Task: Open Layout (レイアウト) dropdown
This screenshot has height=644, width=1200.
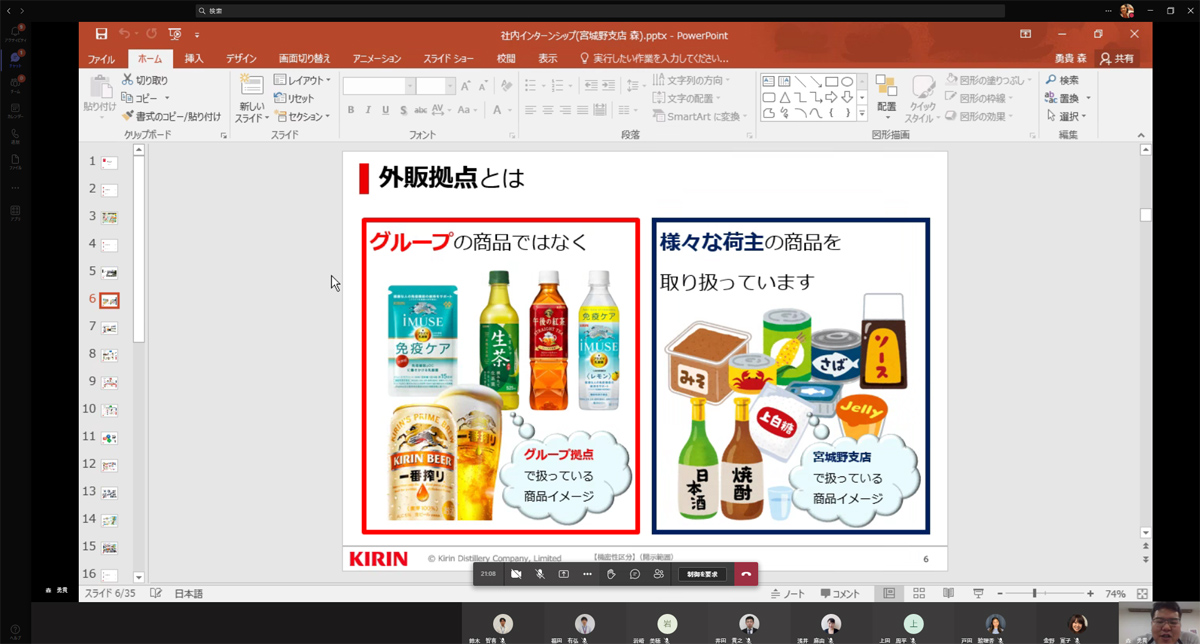Action: point(301,80)
